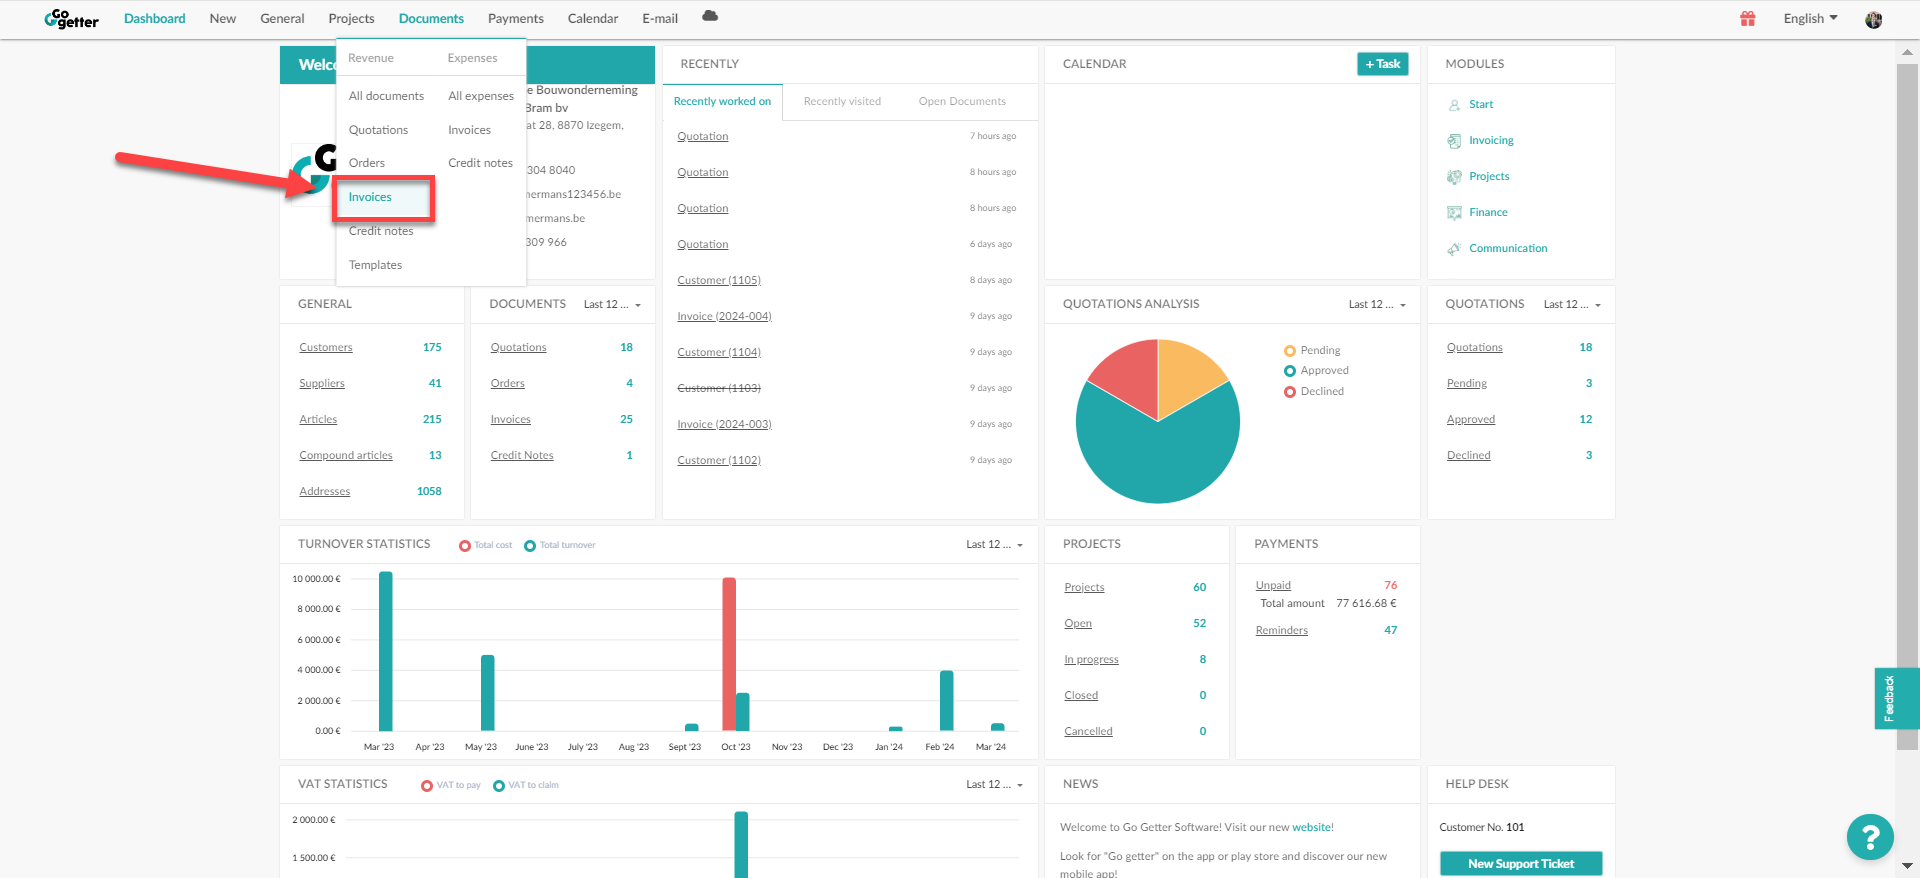The height and width of the screenshot is (878, 1920).
Task: Click the Invoicing module icon
Action: [x=1454, y=140]
